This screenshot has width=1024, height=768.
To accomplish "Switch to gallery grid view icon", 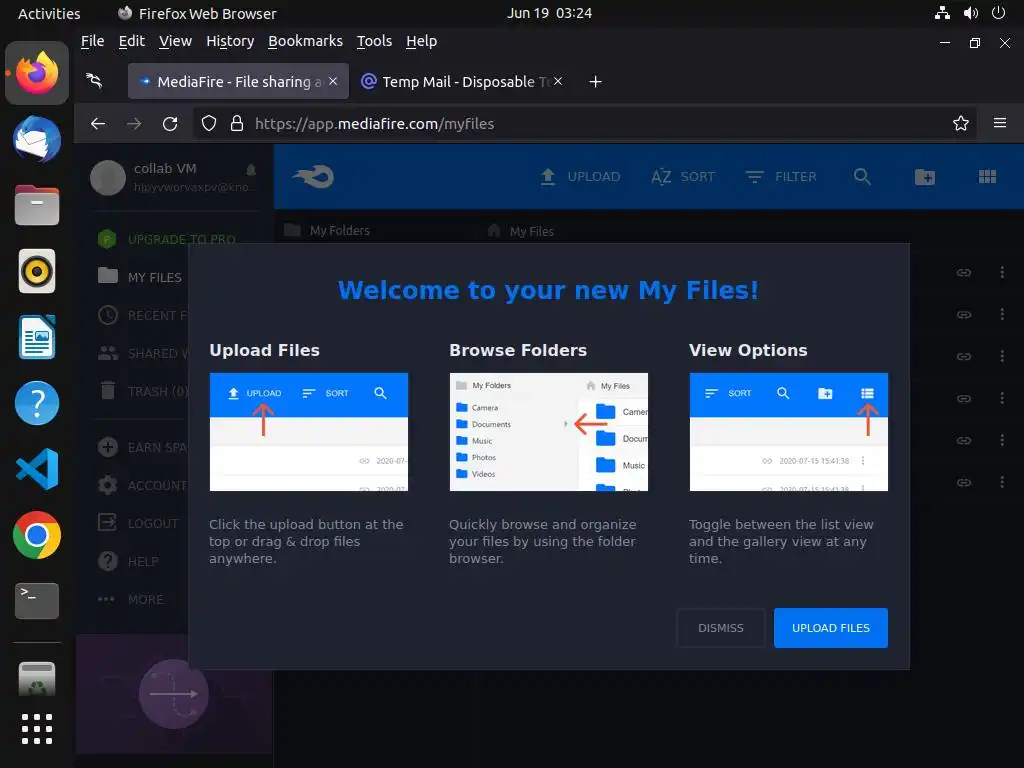I will point(987,176).
